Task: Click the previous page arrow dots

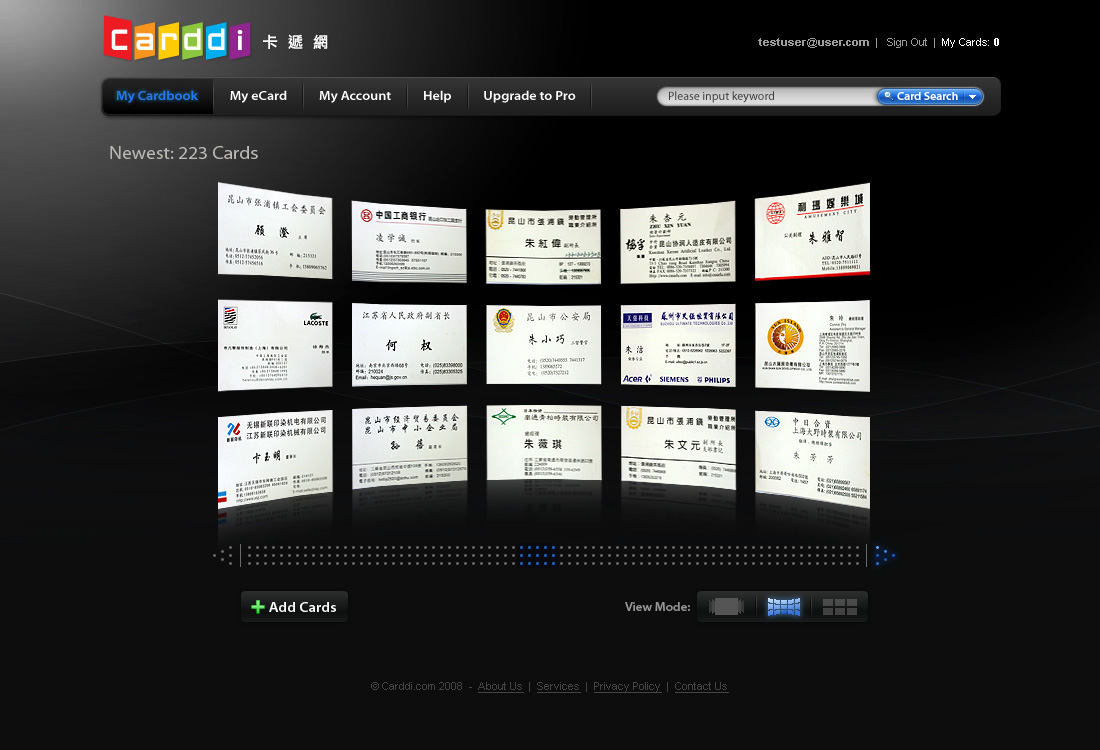Action: point(225,555)
